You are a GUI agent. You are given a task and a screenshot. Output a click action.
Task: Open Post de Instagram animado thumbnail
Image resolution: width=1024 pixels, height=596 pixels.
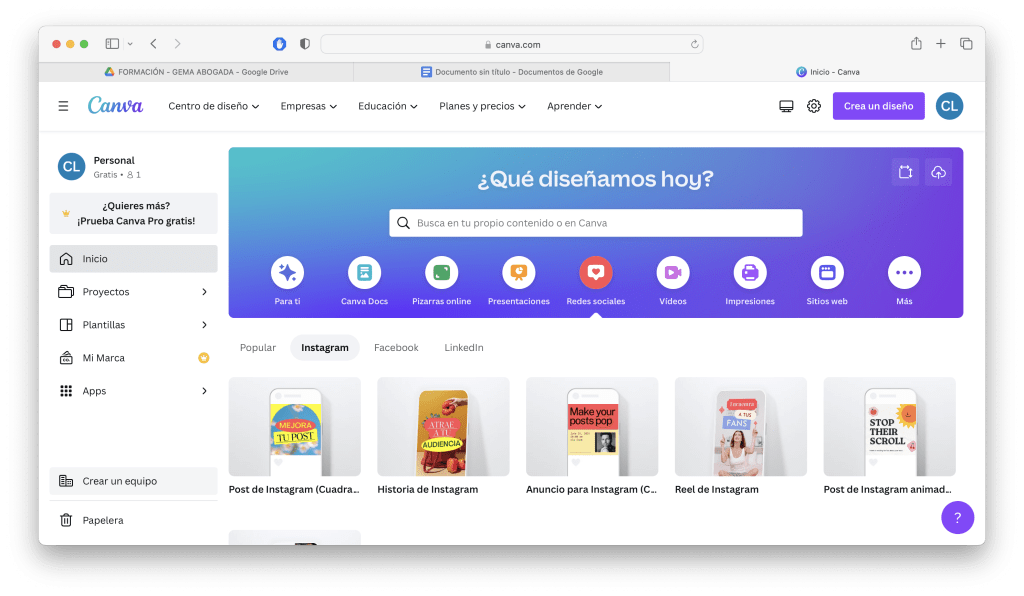[889, 426]
